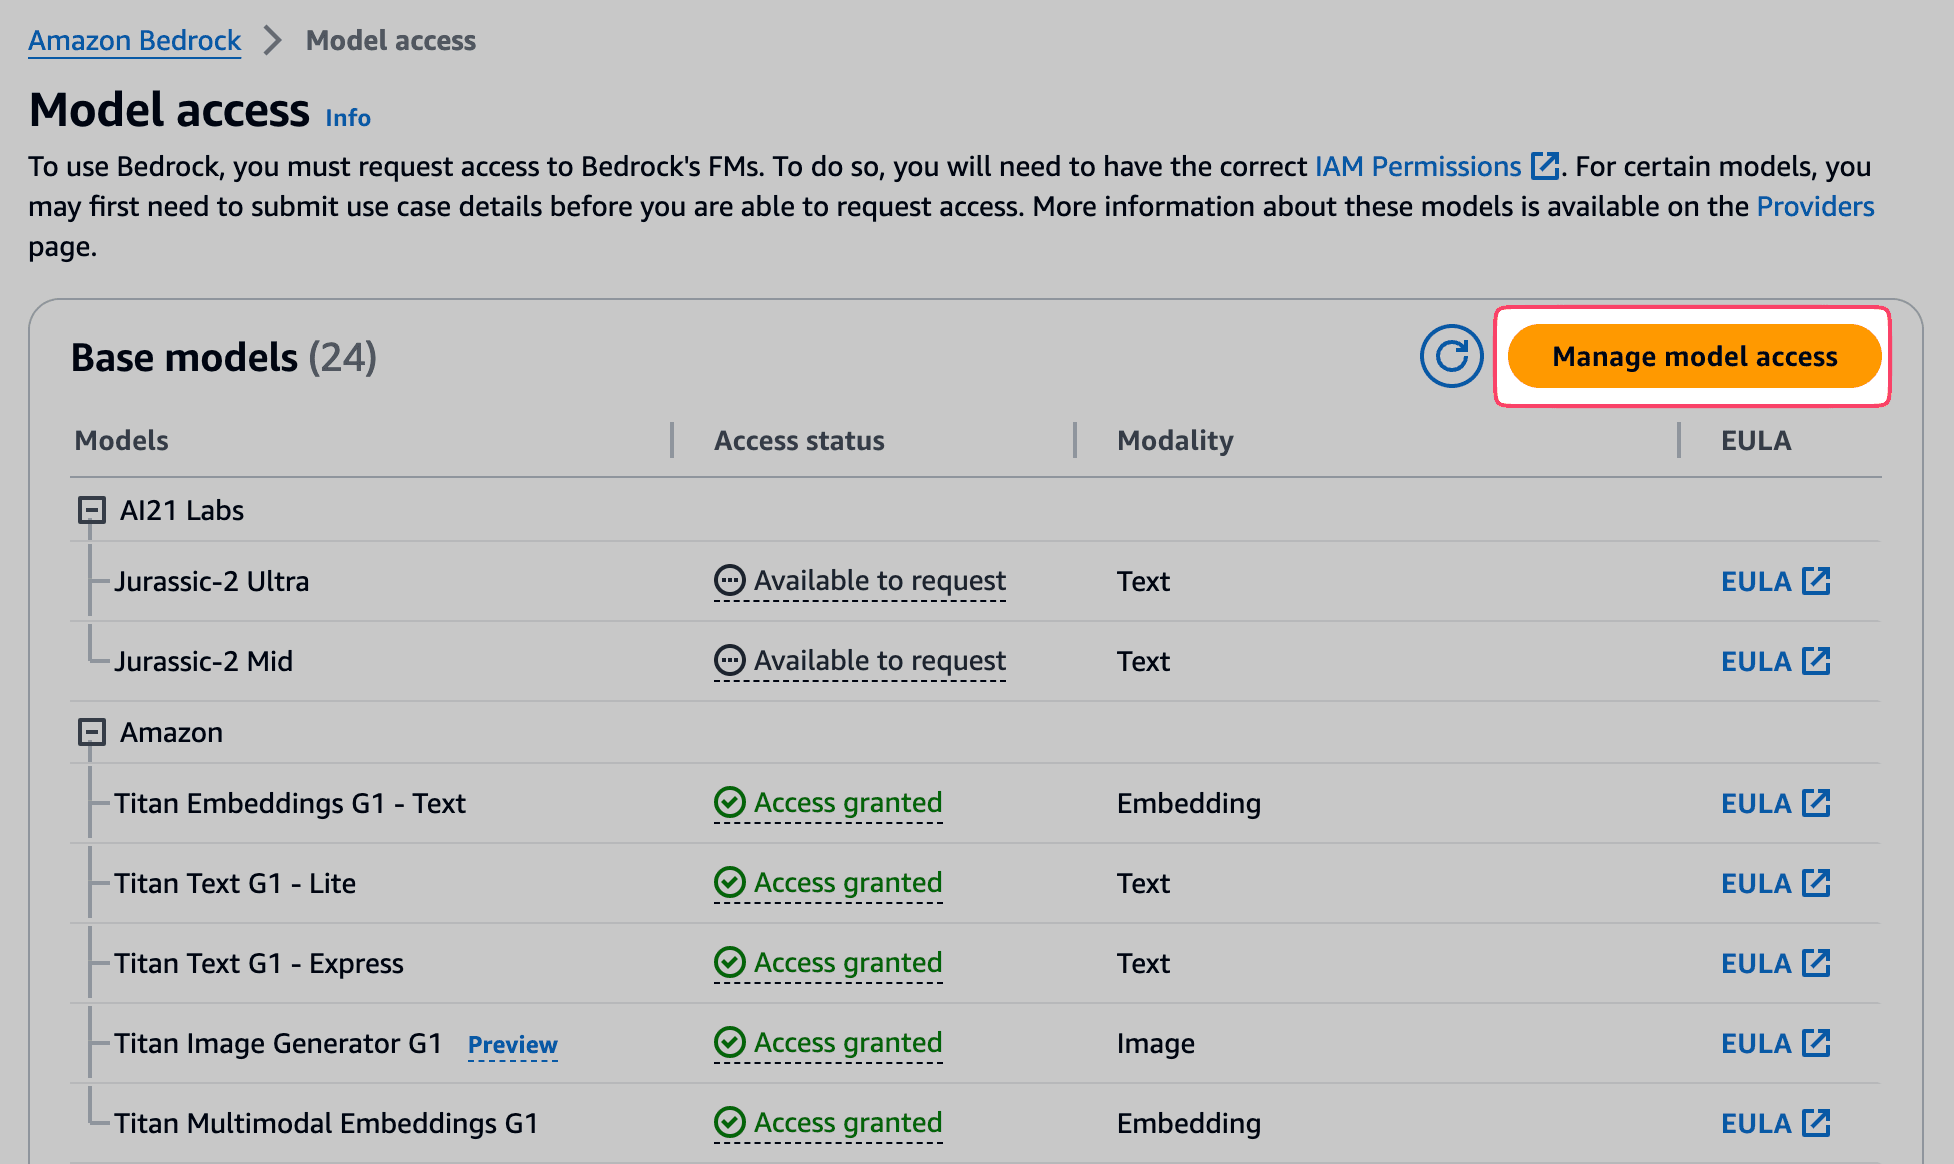Collapse the Amazon provider group

[x=92, y=733]
